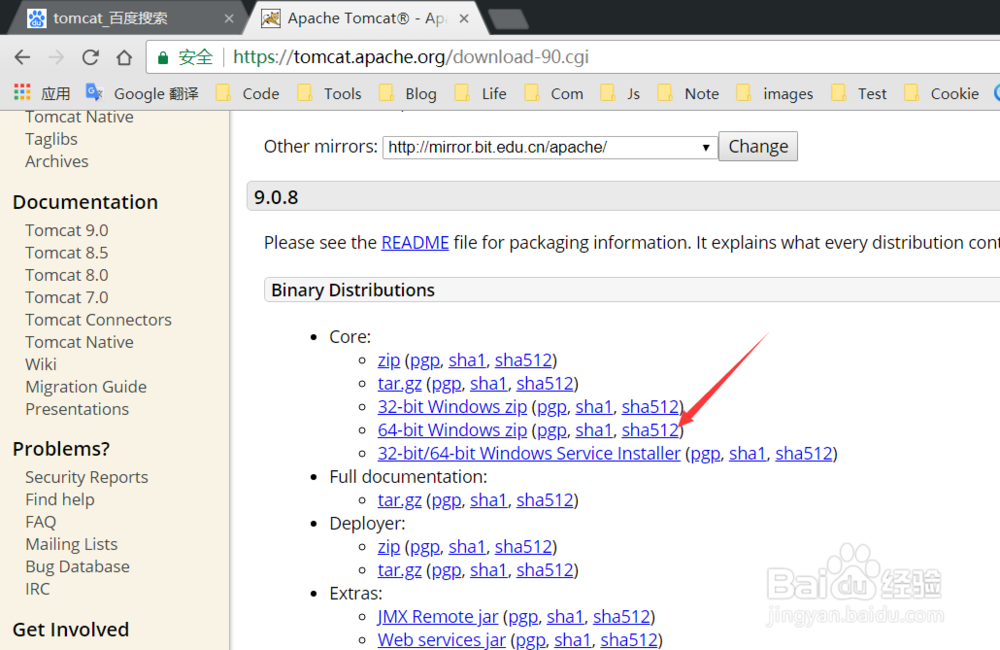This screenshot has height=650, width=1000.
Task: Open Tomcat 9.0 documentation link
Action: pos(67,230)
